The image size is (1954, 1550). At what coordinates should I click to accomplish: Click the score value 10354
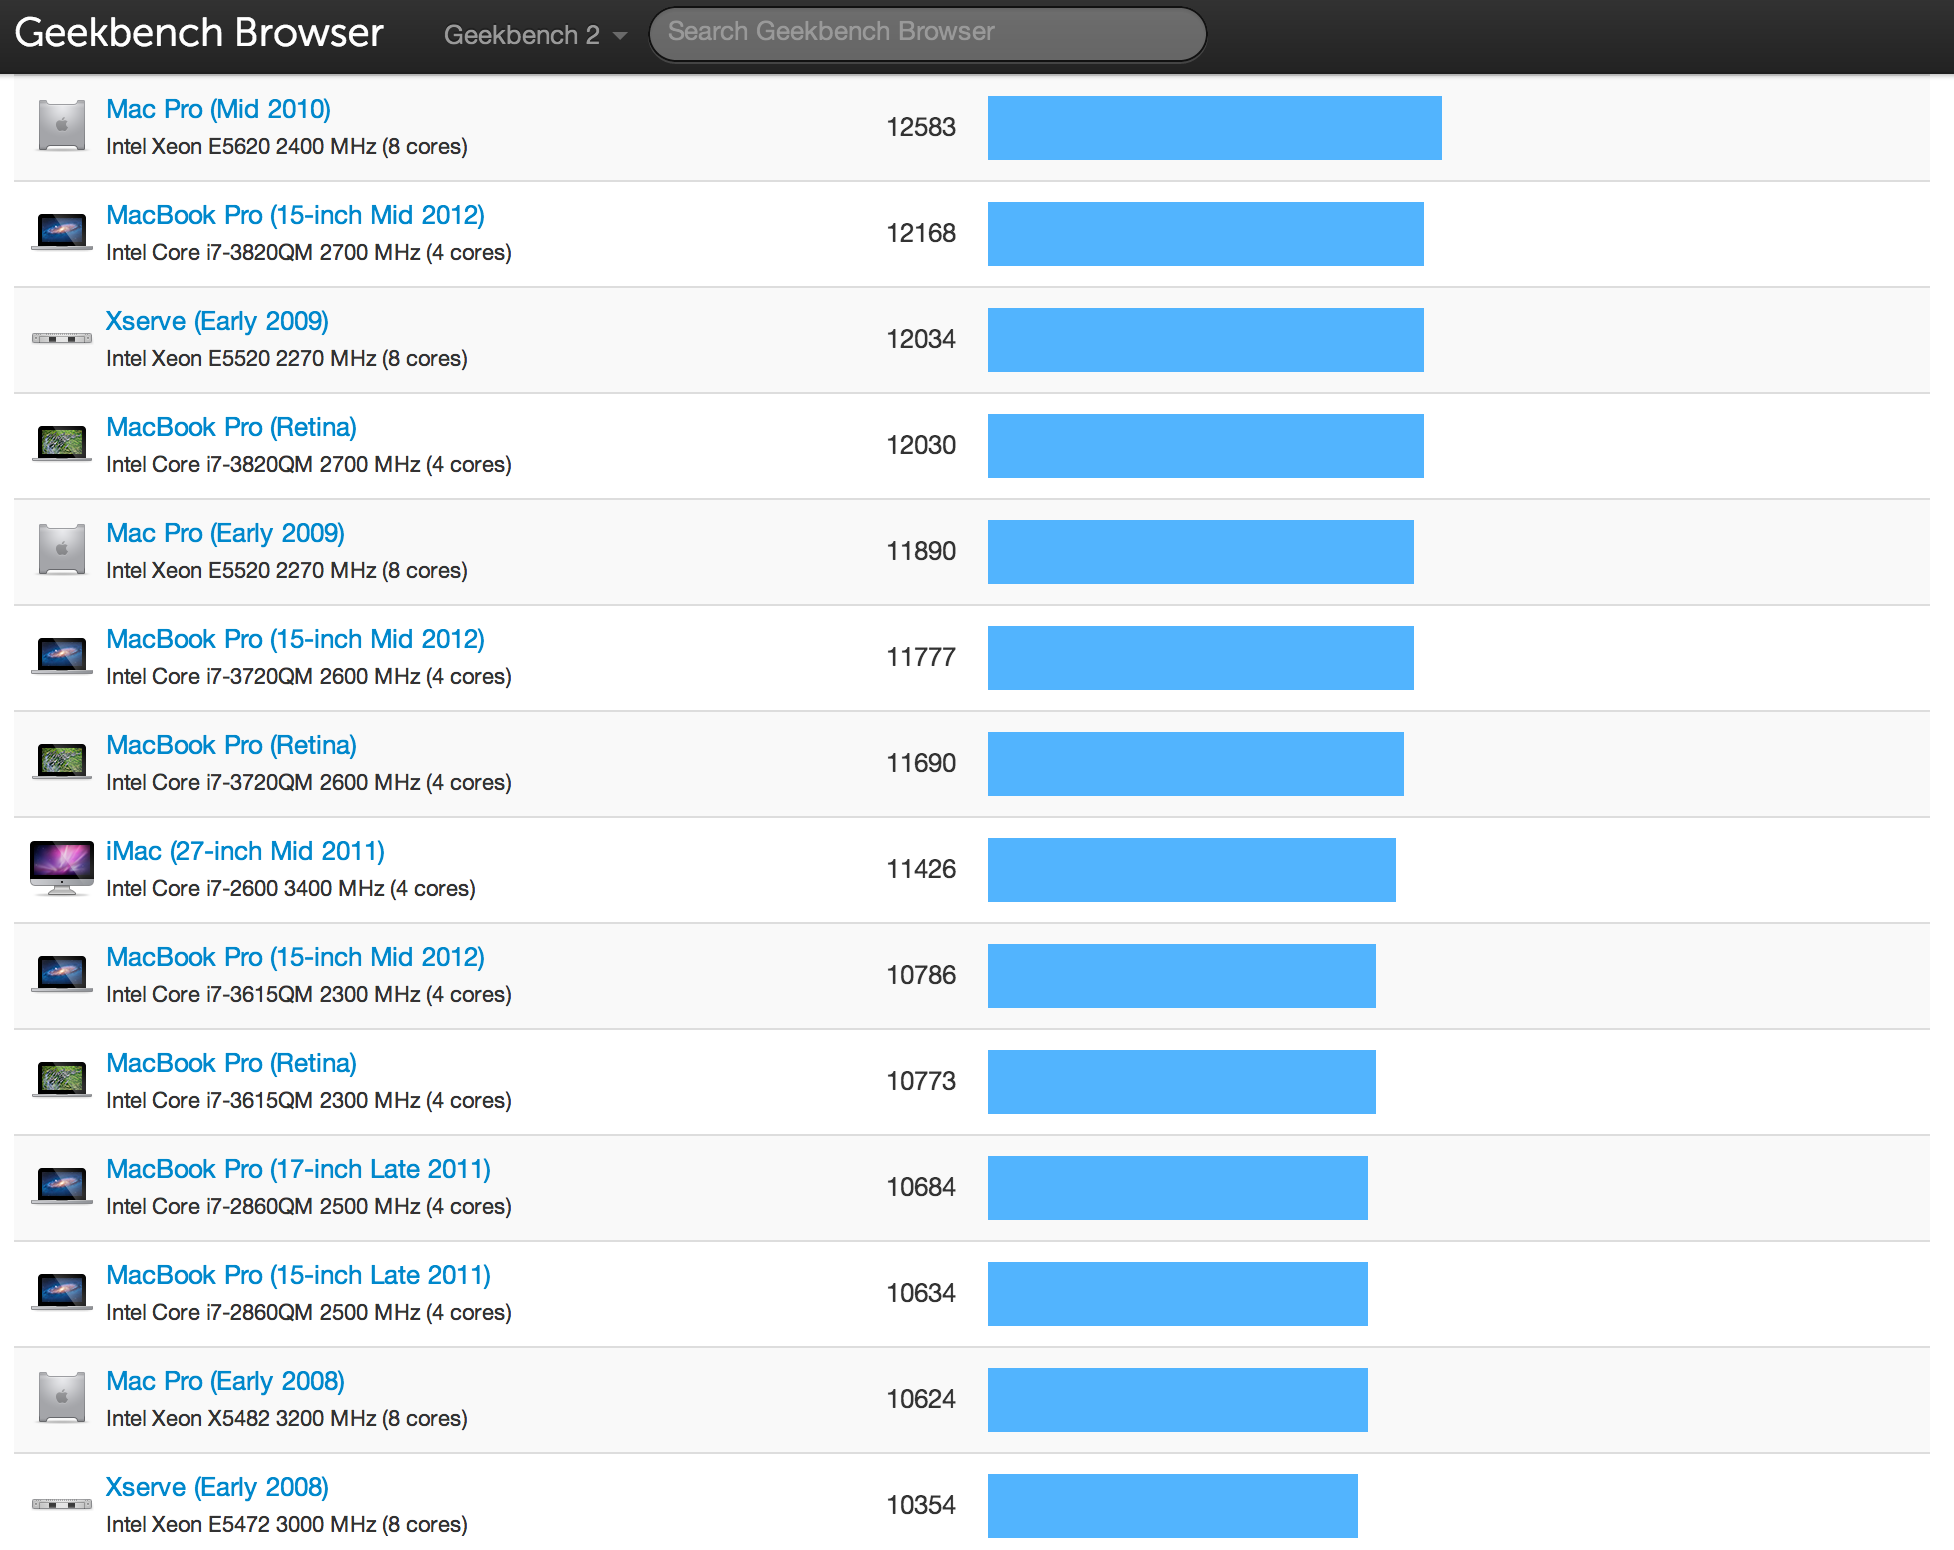pyautogui.click(x=921, y=1505)
